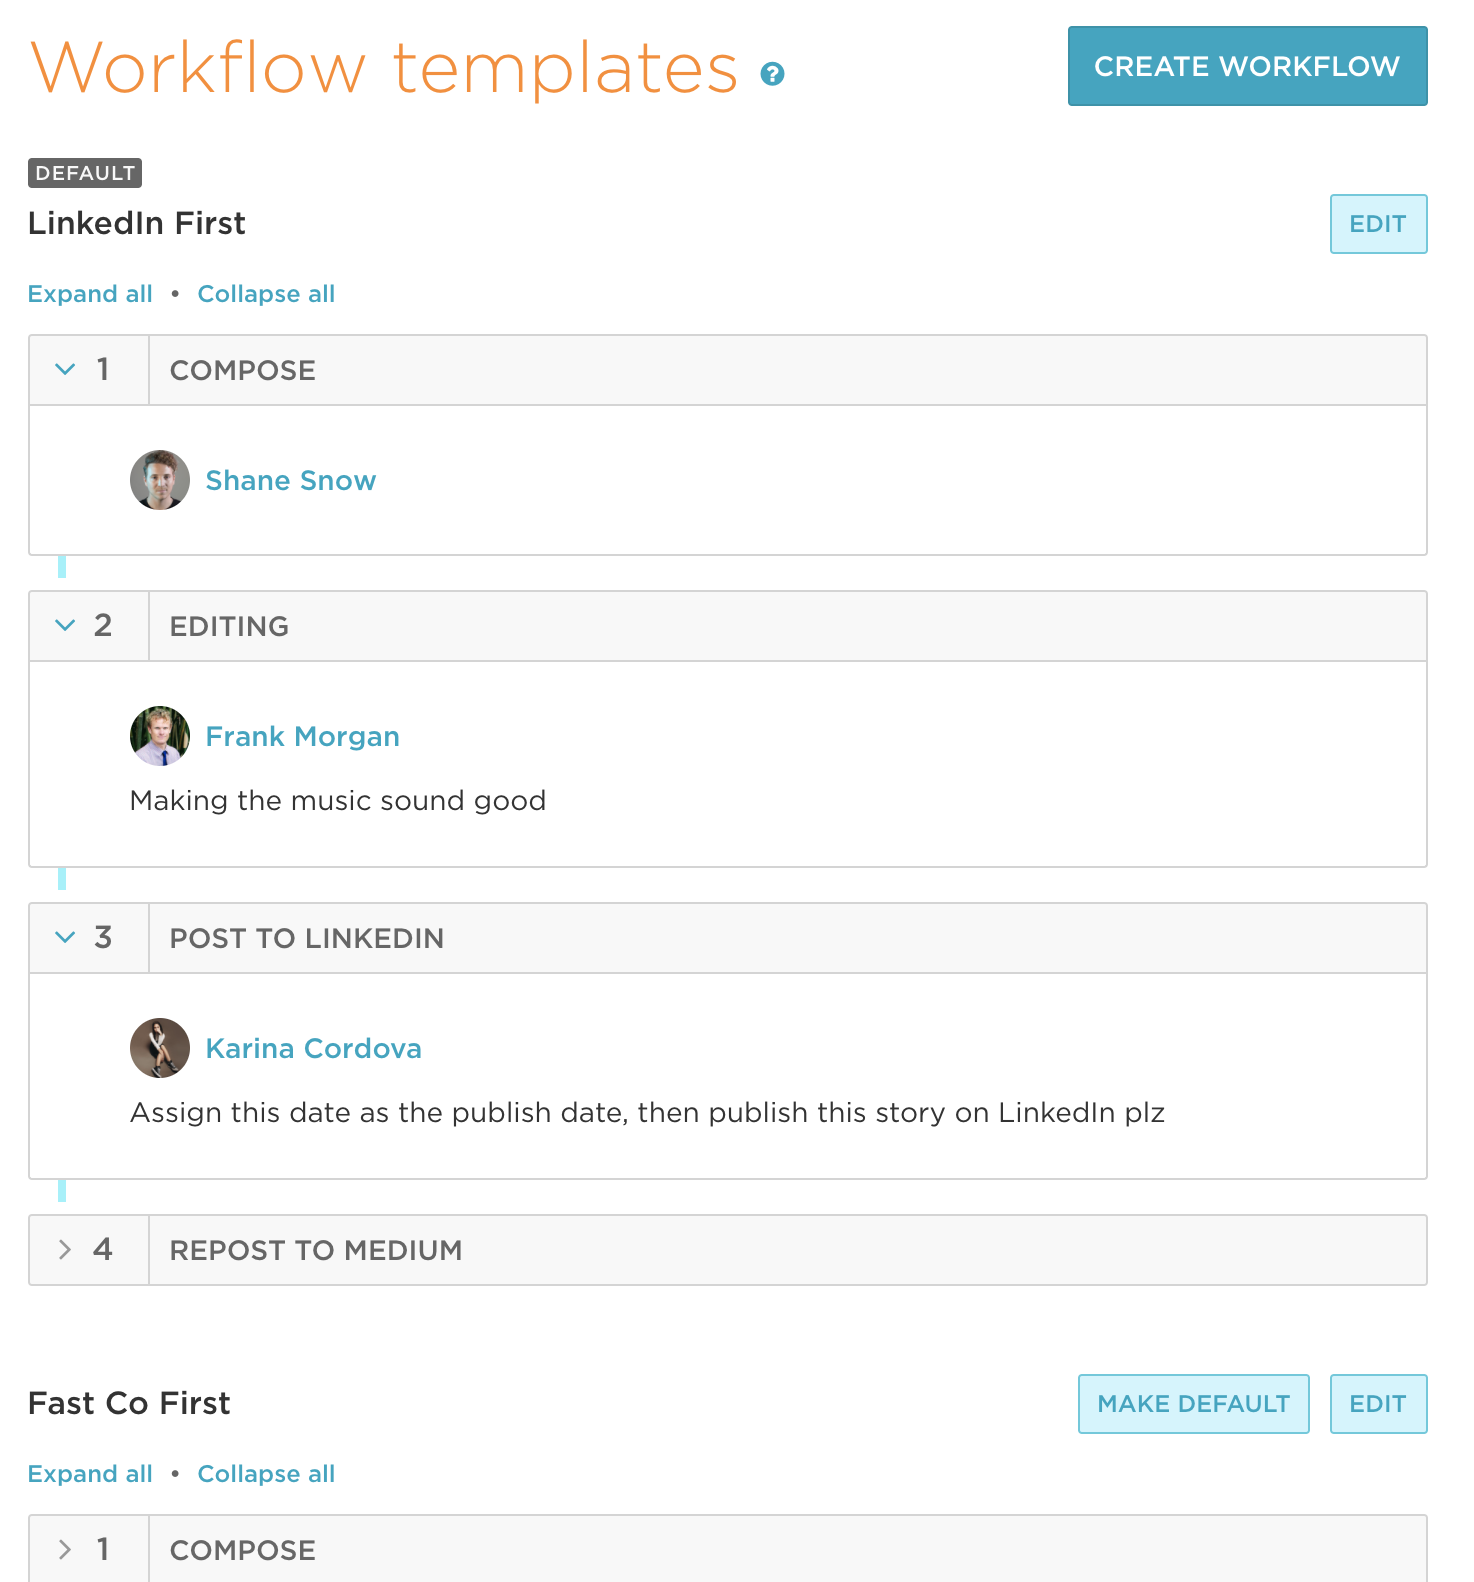
Task: Click Expand all under LinkedIn First
Action: (x=90, y=293)
